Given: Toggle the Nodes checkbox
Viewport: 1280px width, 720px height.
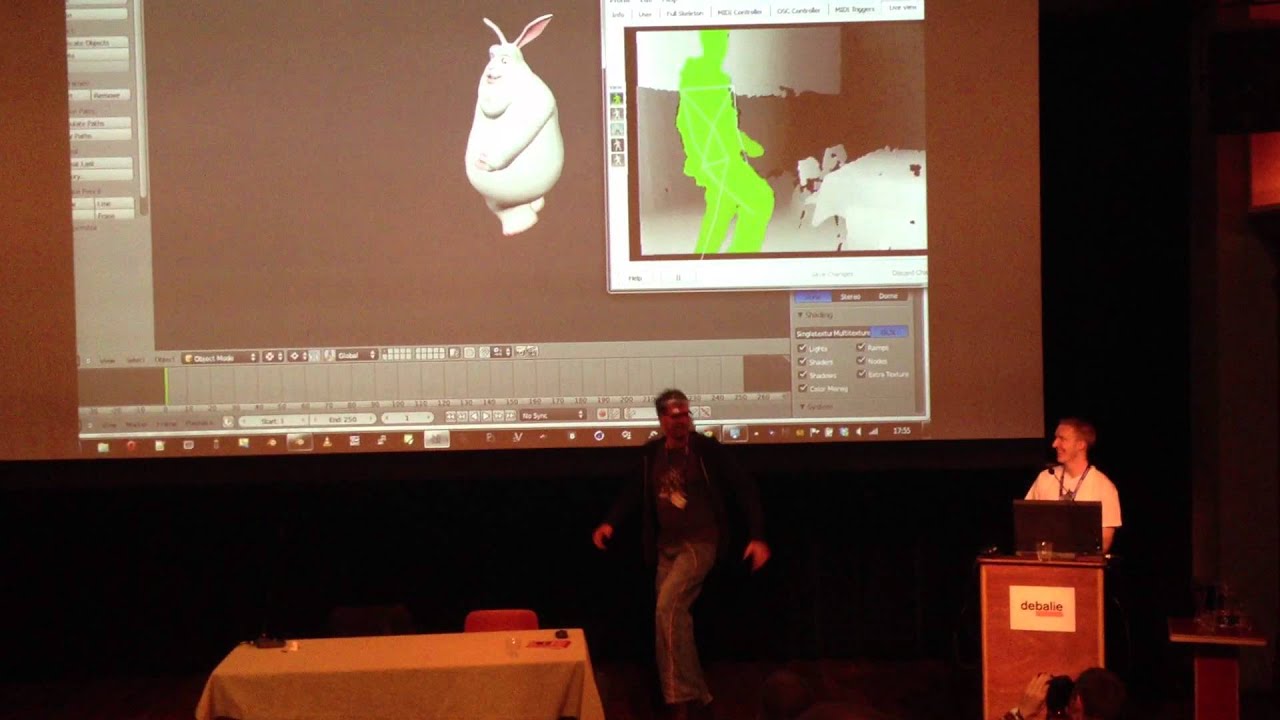Looking at the screenshot, I should [x=860, y=360].
